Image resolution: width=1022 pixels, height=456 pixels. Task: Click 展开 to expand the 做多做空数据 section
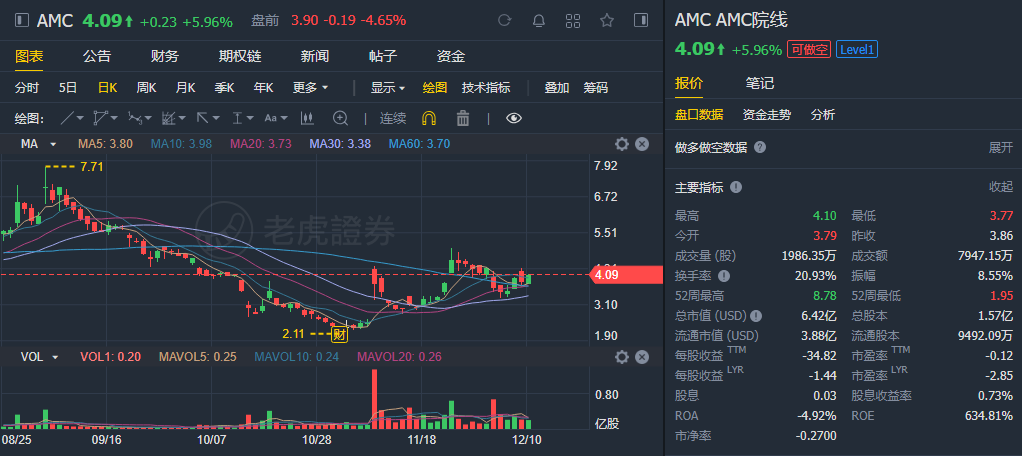pyautogui.click(x=1000, y=147)
